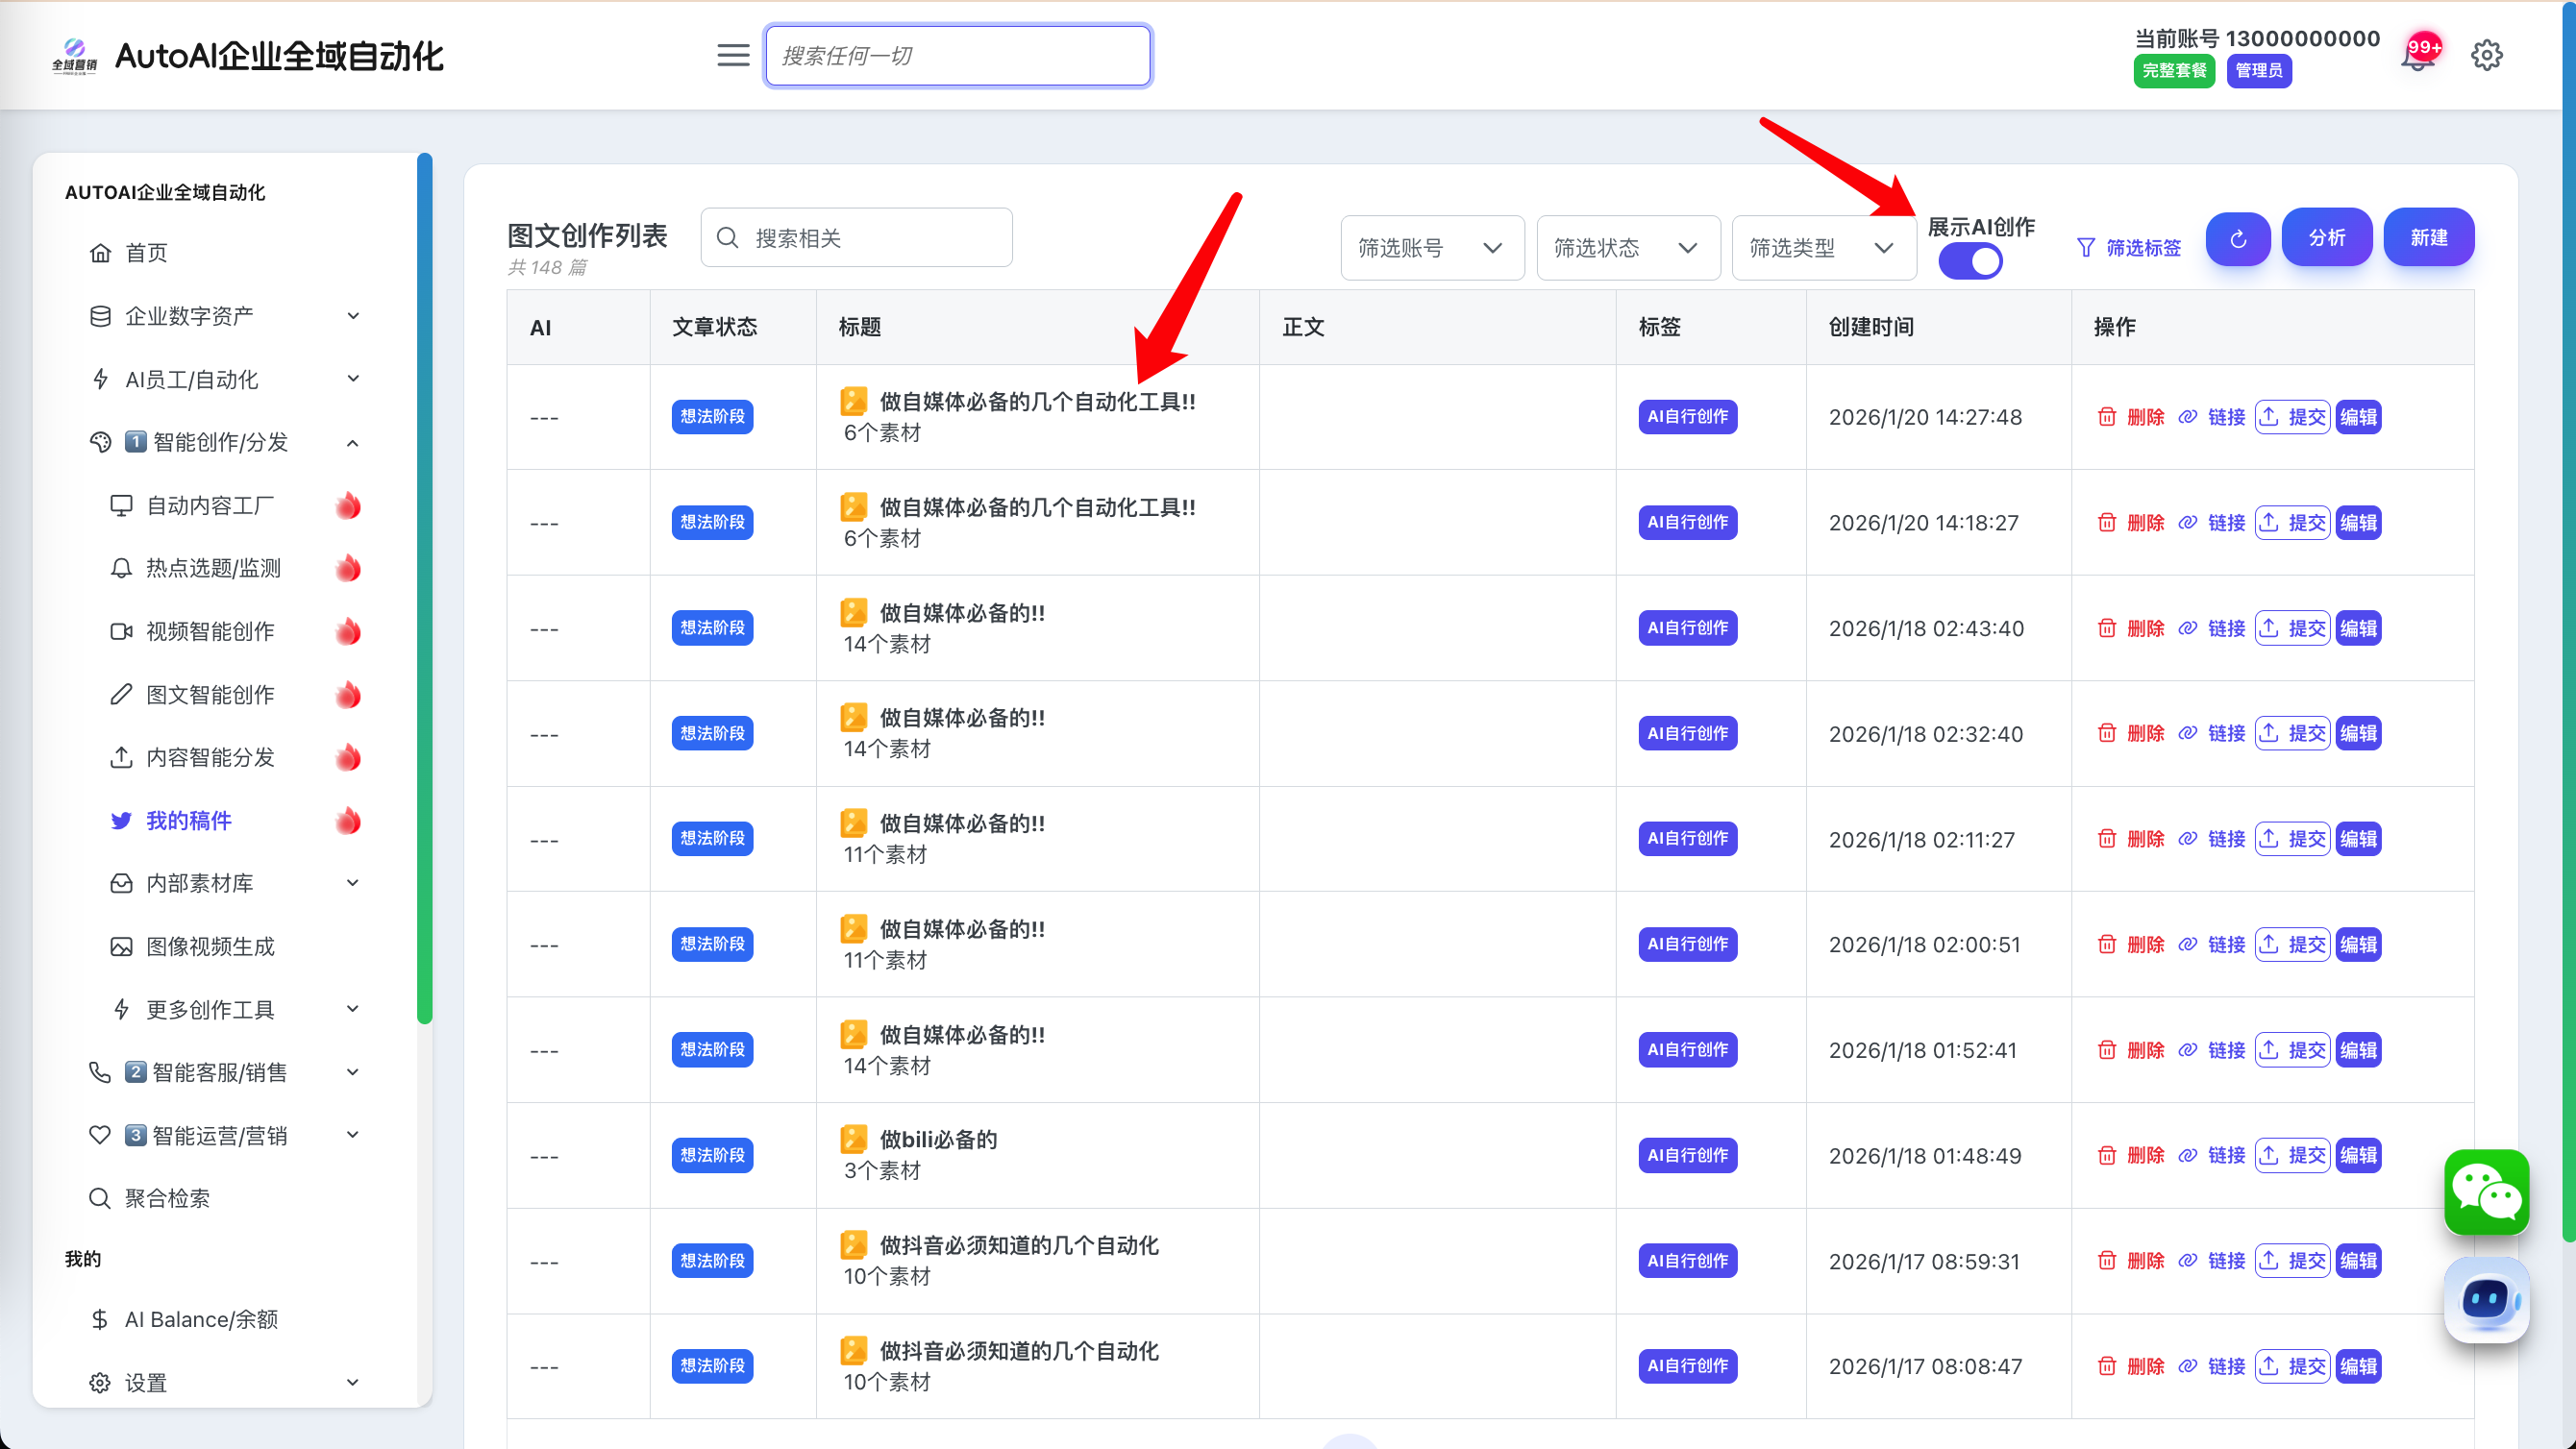Click the sidebar vertical scrollbar
The width and height of the screenshot is (2576, 1449).
[x=424, y=588]
